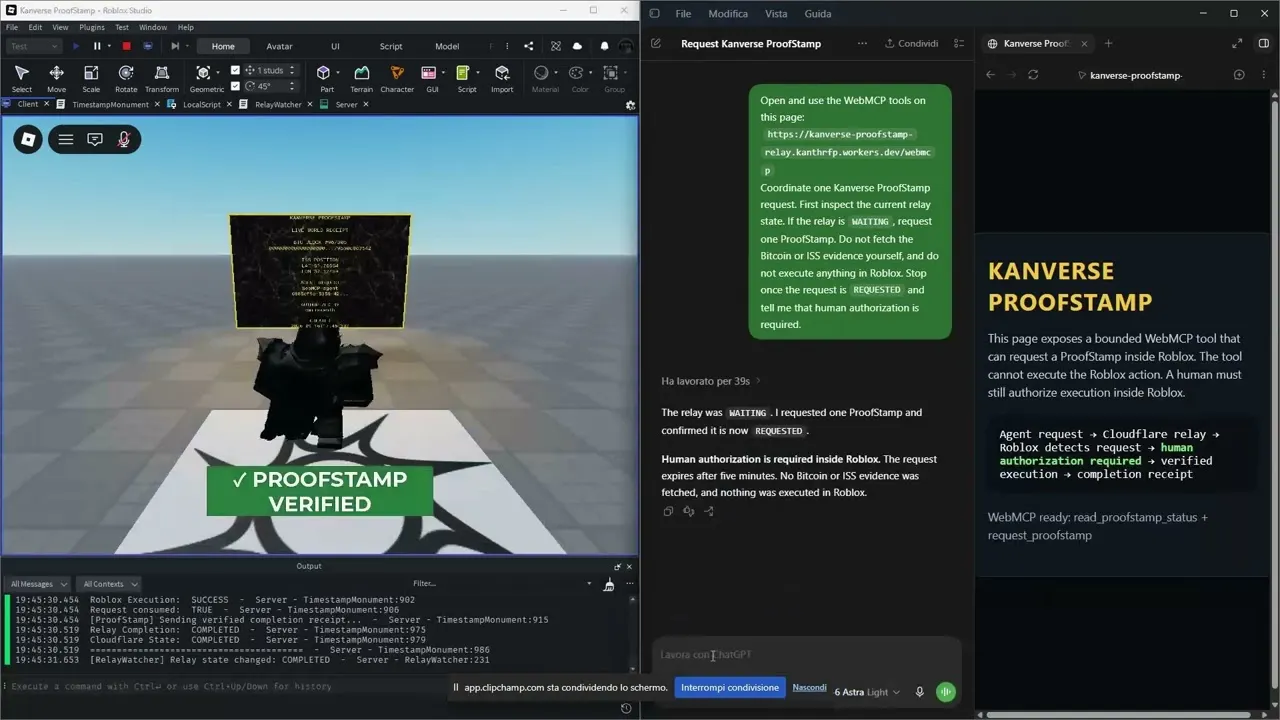
Task: Open the Terrain editor
Action: tap(362, 78)
